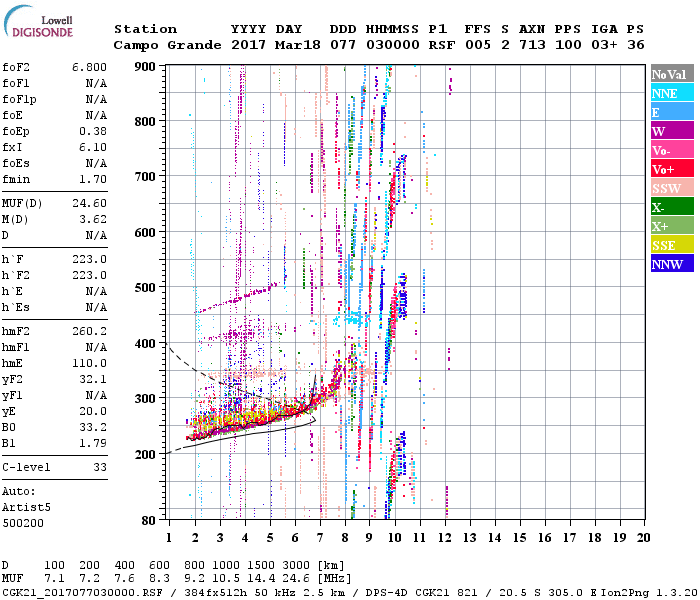This screenshot has height=600, width=700.
Task: Click the Campo Grande station name
Action: [167, 45]
